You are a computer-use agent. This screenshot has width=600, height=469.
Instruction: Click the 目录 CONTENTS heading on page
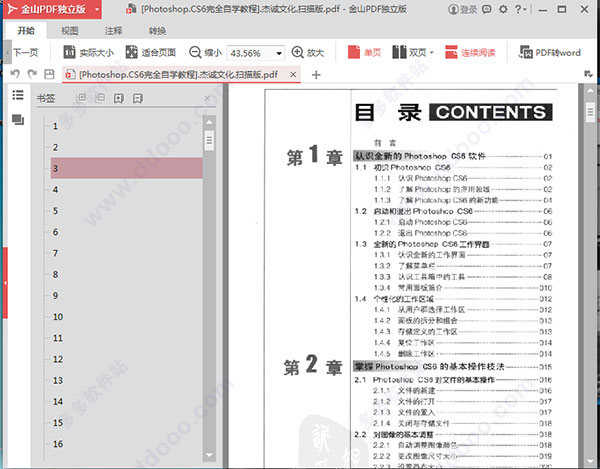[453, 112]
